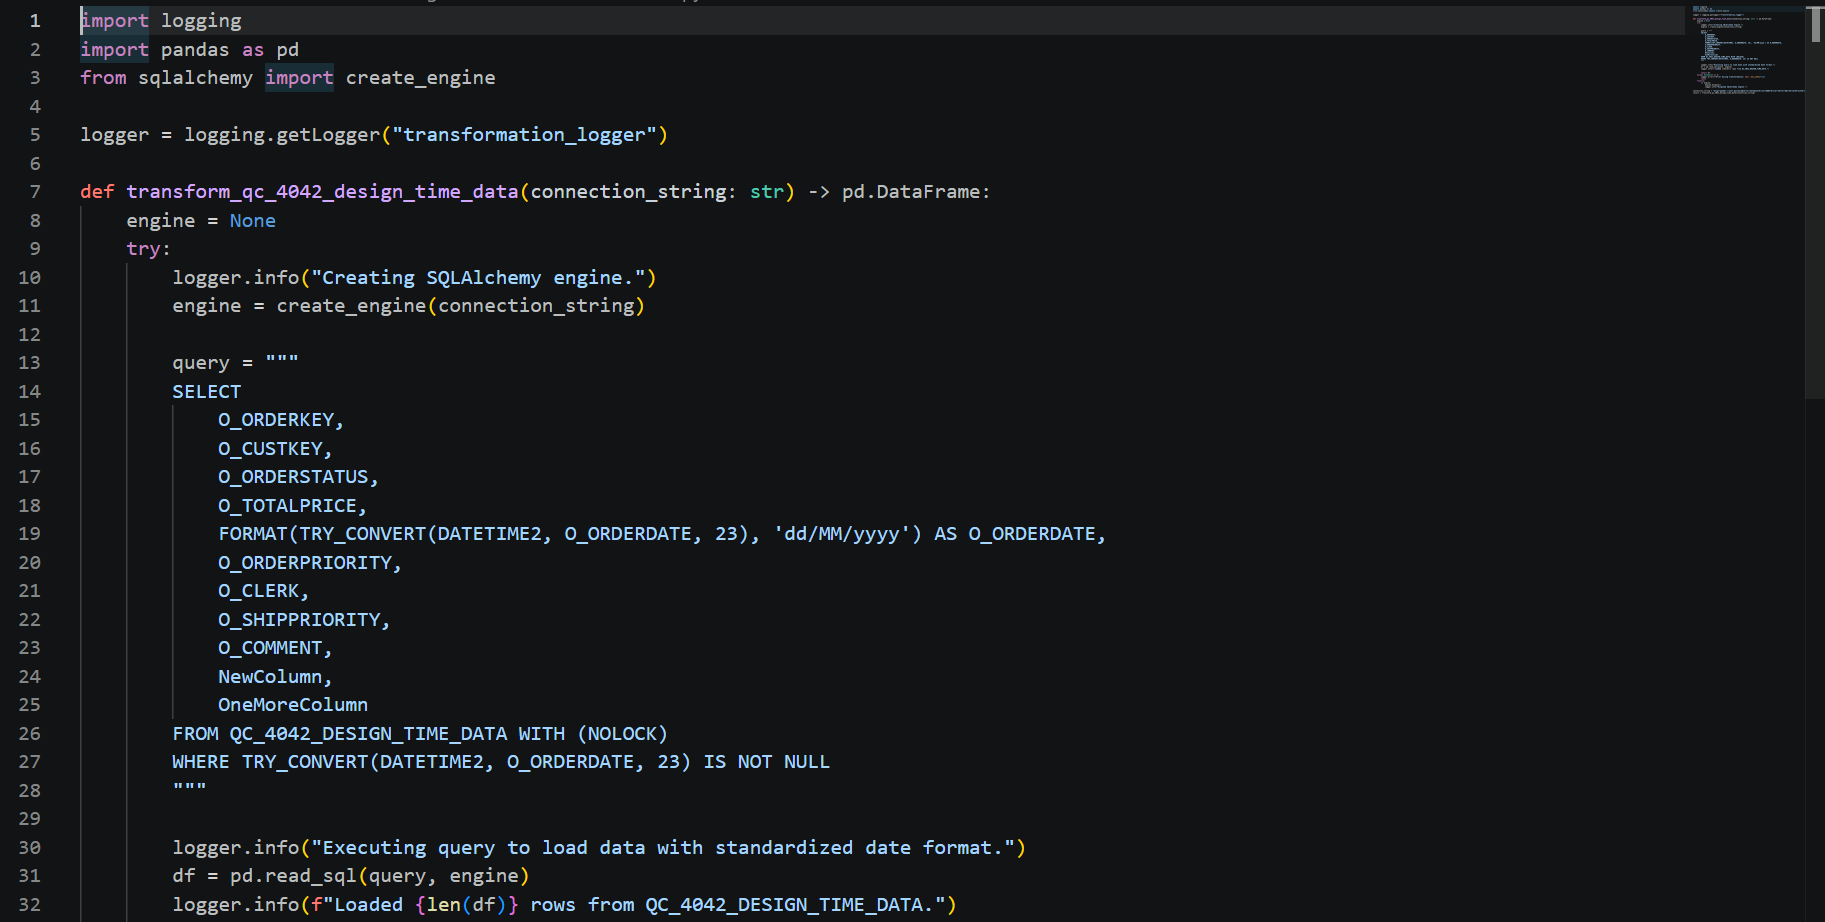Screen dimensions: 1825x922
Task: Click O_ORDERKEY column in query
Action: 276,419
